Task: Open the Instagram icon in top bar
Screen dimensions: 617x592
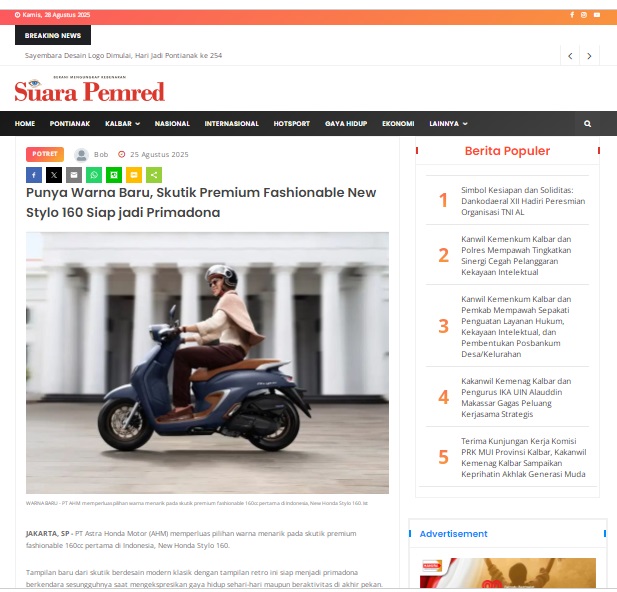Action: click(x=584, y=15)
